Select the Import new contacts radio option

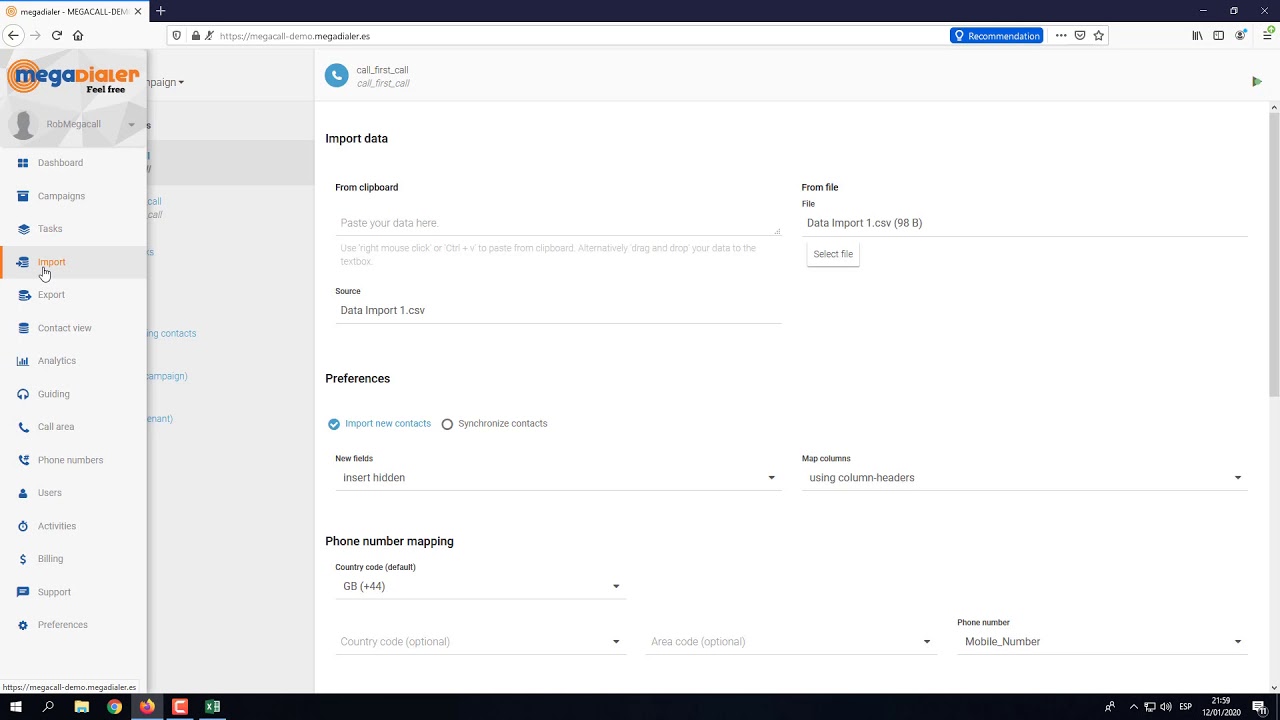click(x=334, y=424)
